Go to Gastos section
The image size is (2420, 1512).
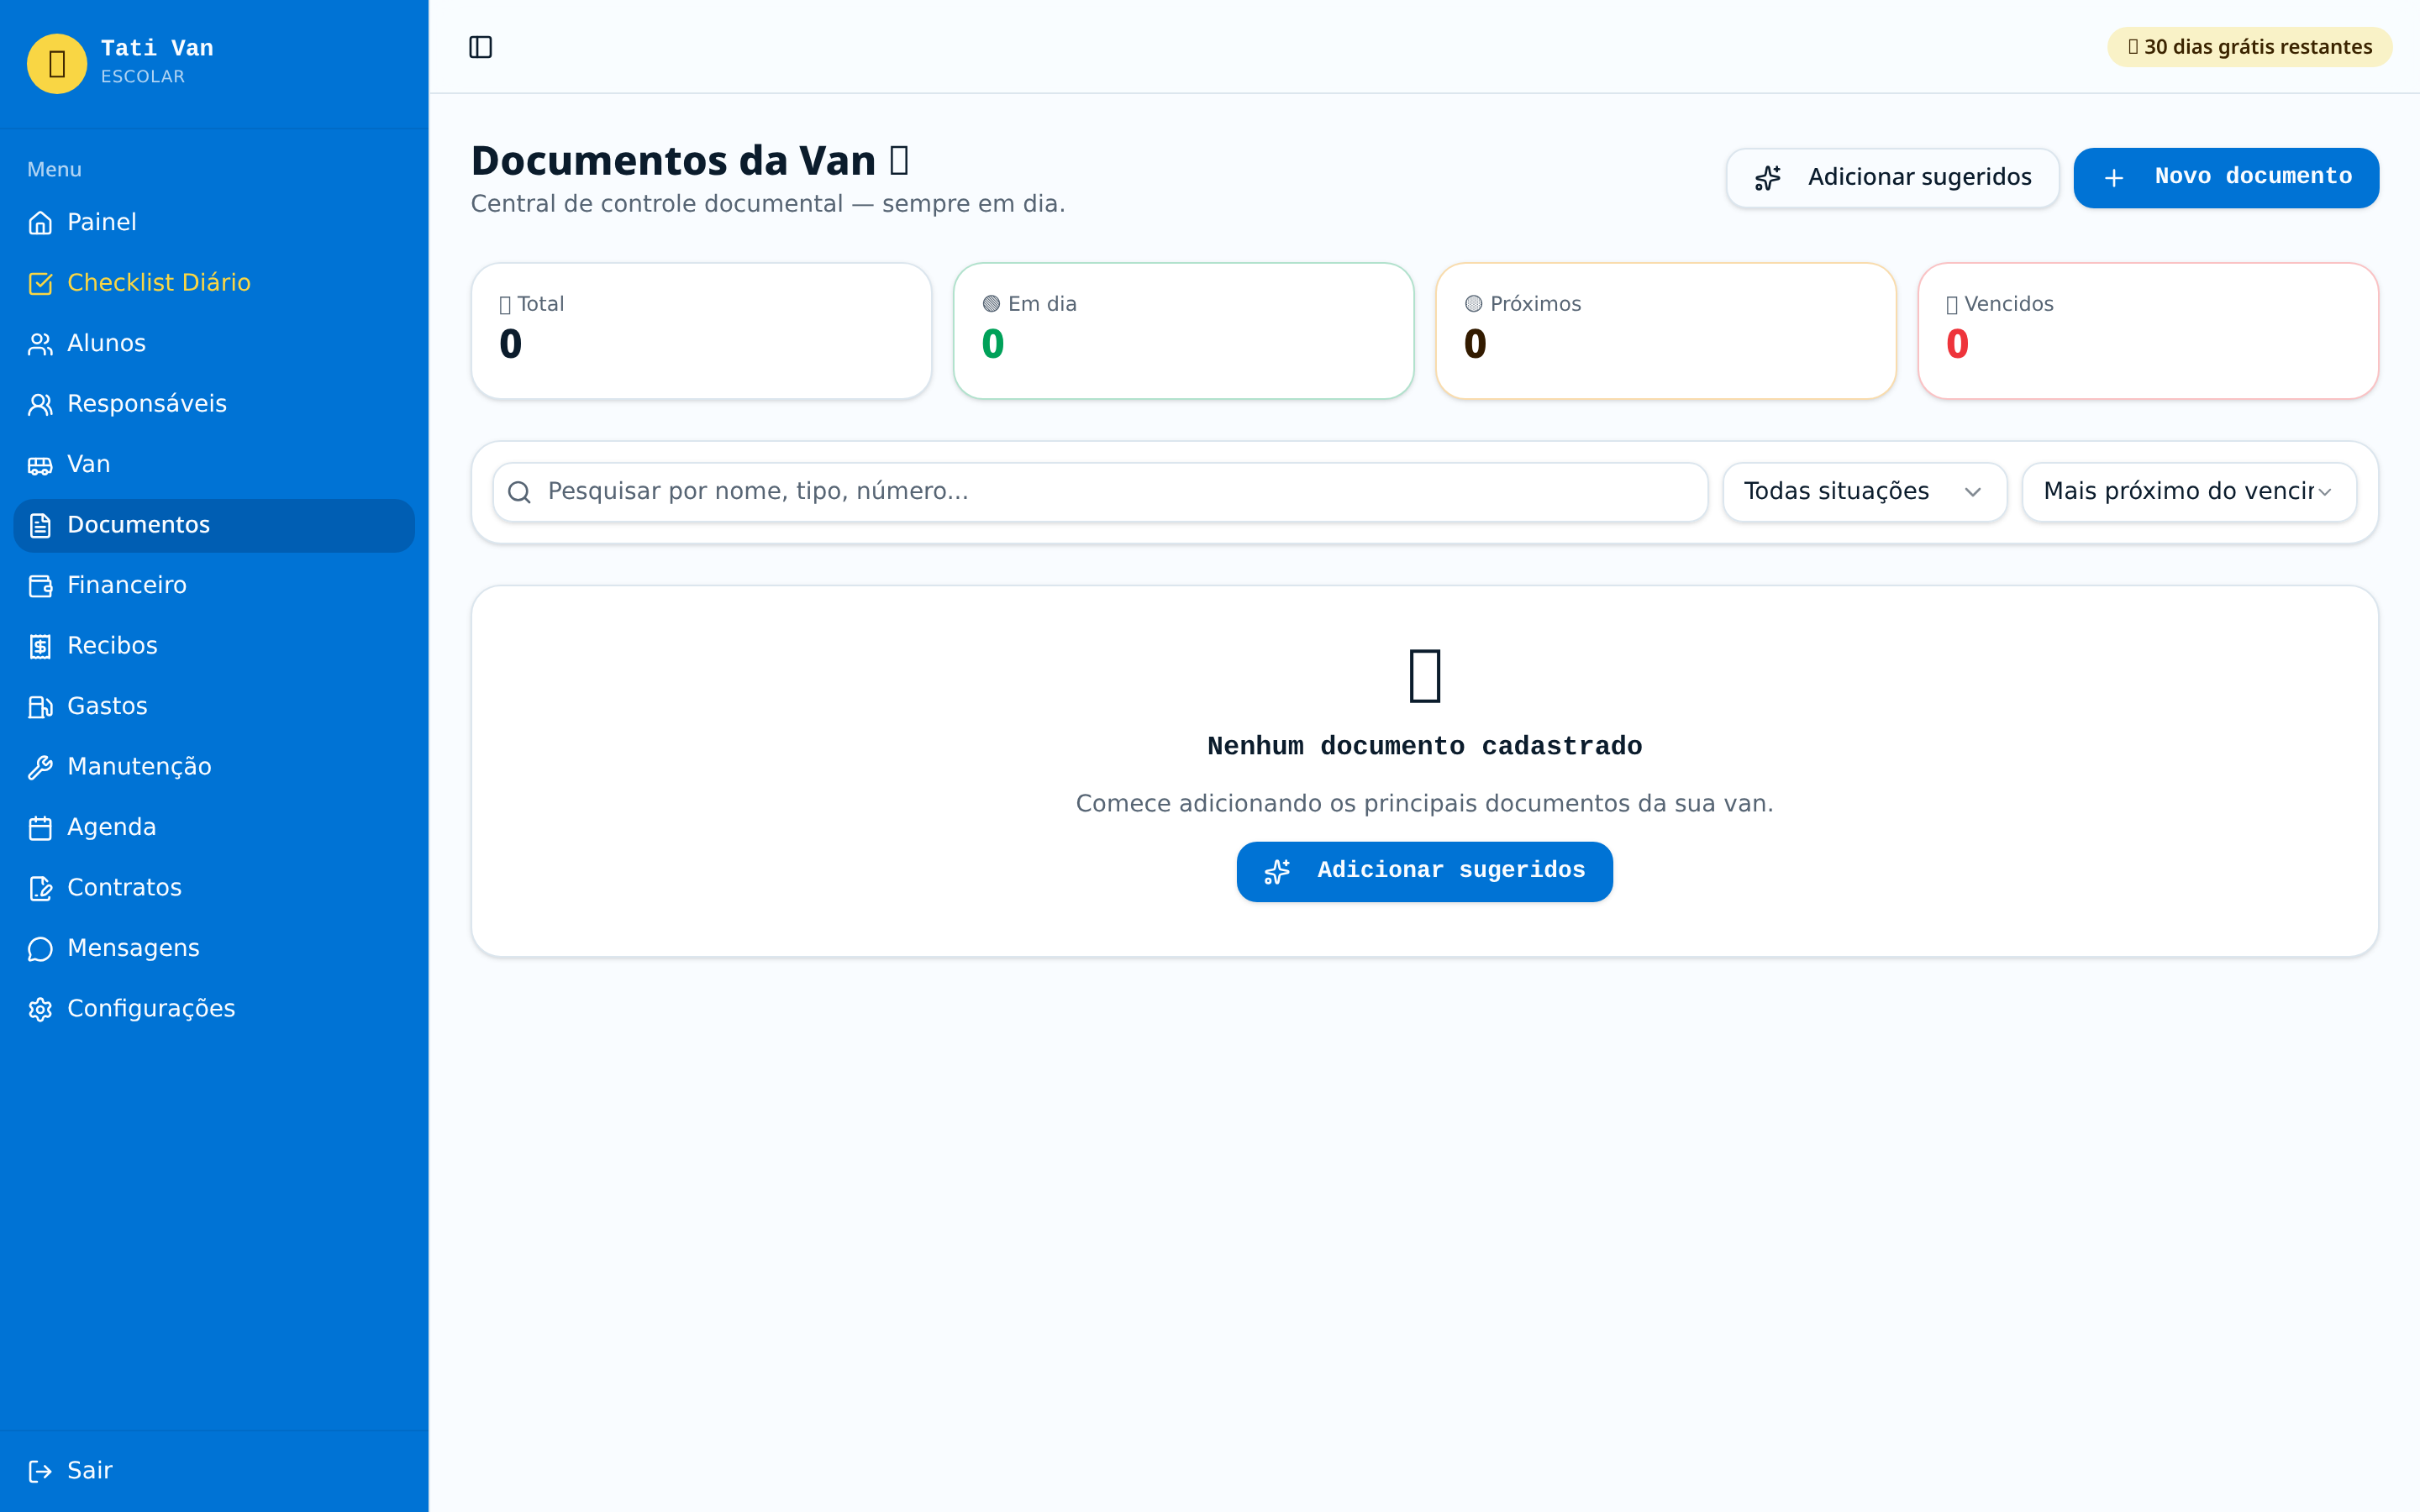[214, 706]
